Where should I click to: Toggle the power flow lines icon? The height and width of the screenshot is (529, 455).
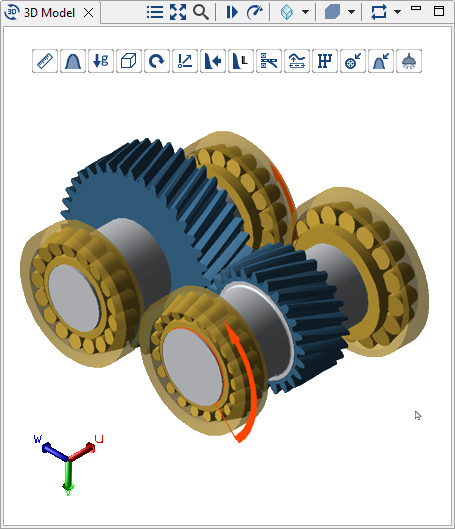click(269, 61)
